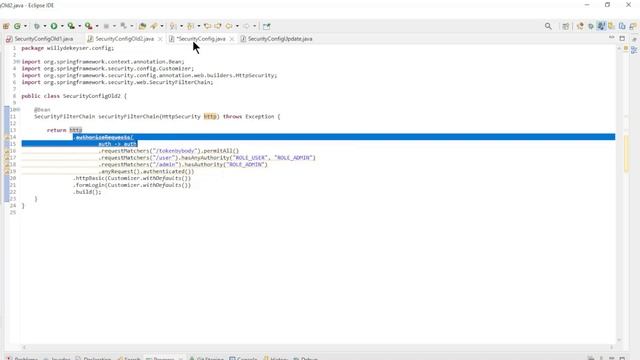Click the Coverage run icon

[x=71, y=26]
